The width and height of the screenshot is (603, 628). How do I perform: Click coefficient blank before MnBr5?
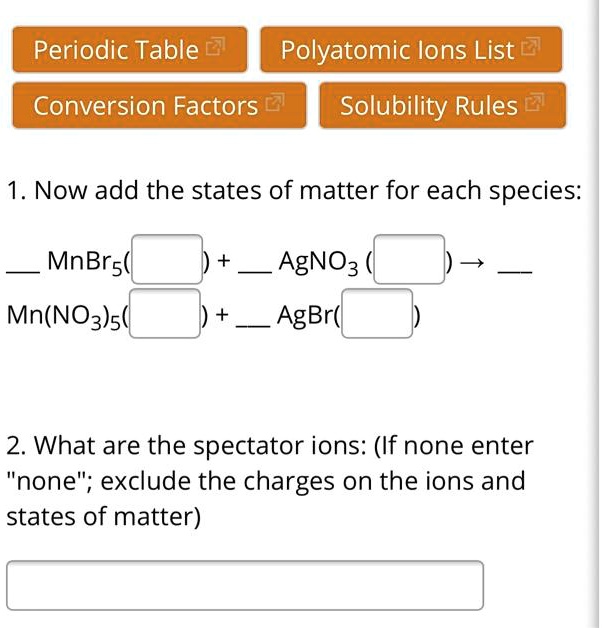pyautogui.click(x=19, y=268)
